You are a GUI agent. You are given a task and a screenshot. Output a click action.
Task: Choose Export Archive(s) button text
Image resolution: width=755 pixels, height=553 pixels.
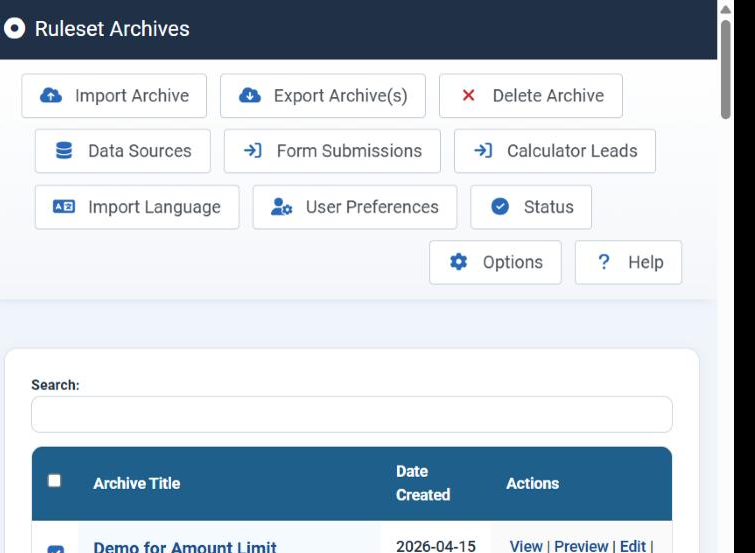point(340,96)
